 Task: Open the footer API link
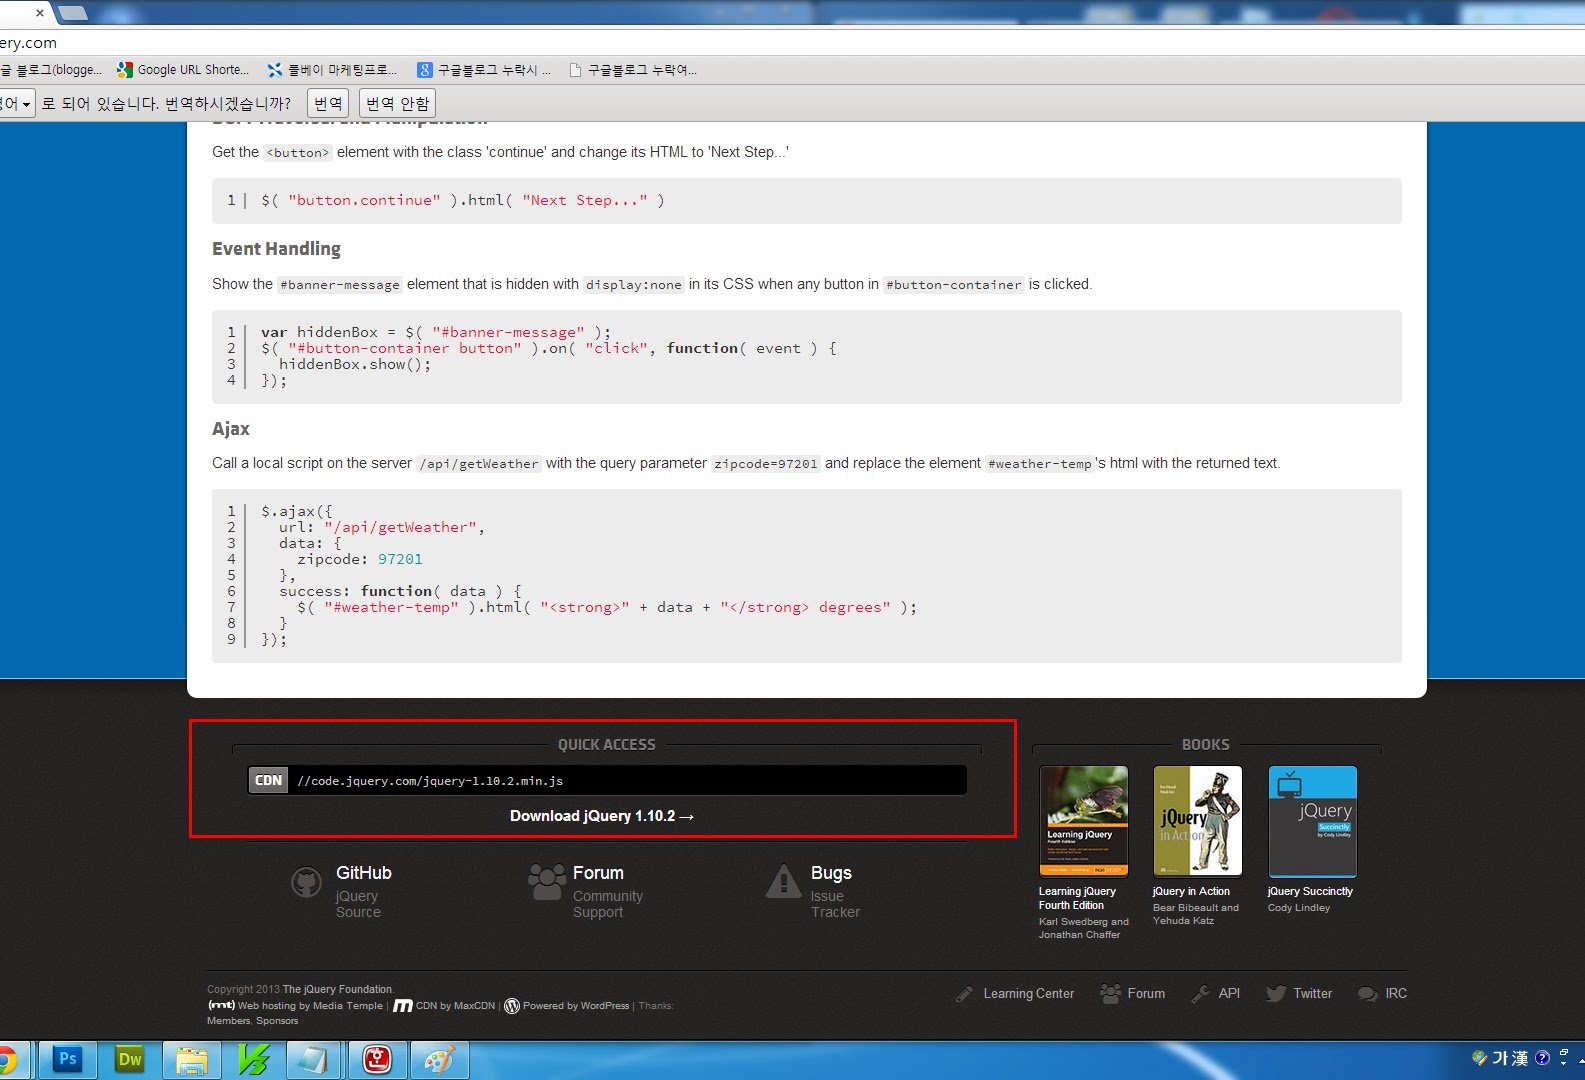1229,993
